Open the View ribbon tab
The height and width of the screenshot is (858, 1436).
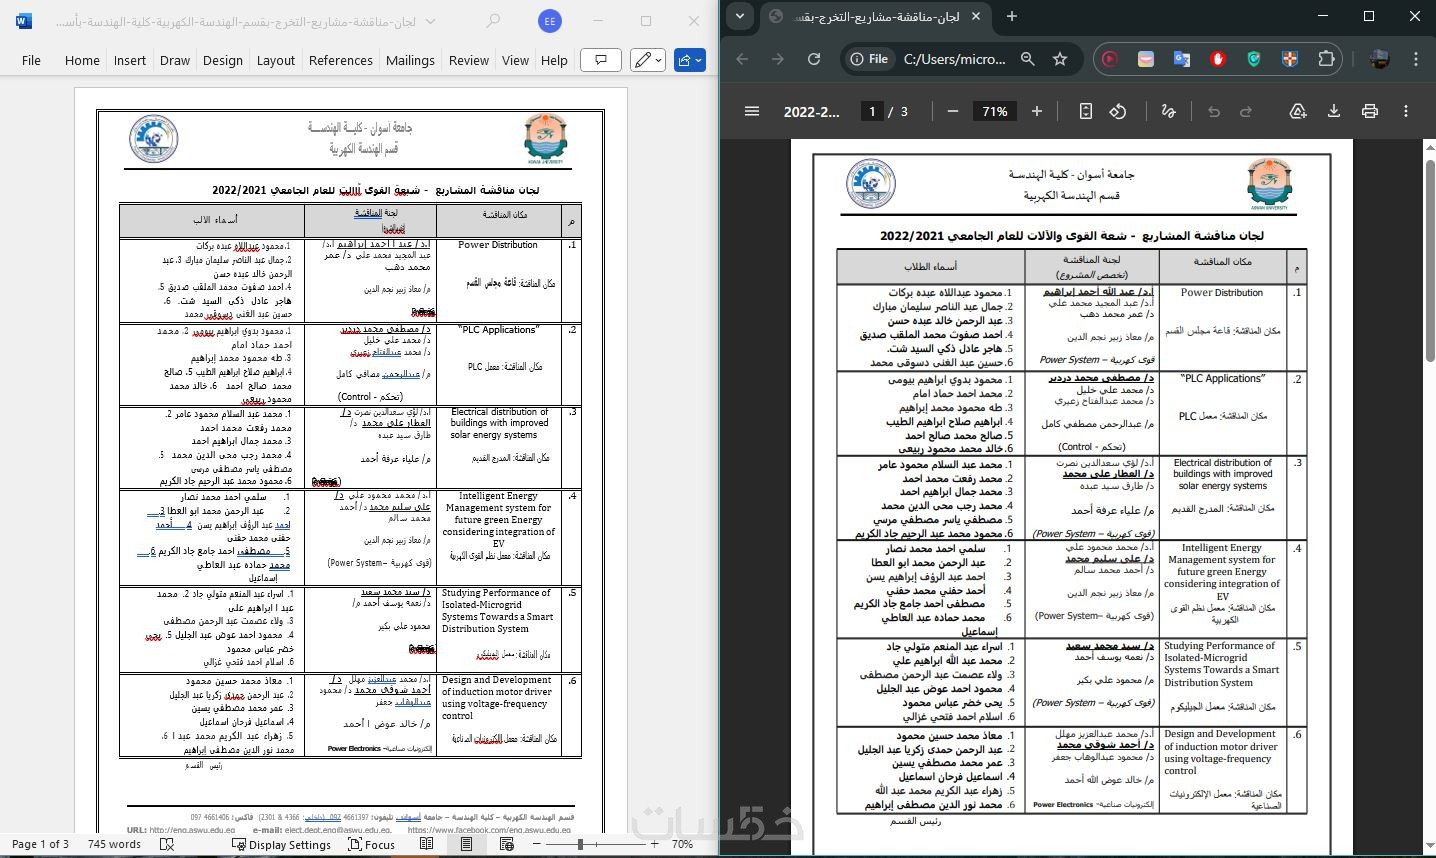point(516,60)
